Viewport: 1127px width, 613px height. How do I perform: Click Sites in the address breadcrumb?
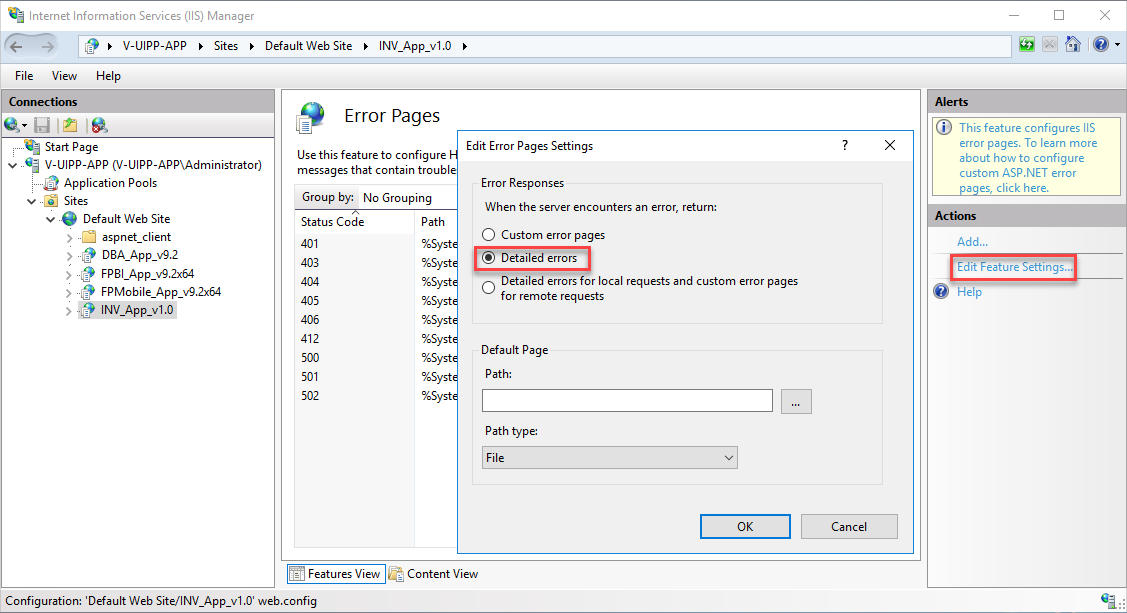point(226,46)
